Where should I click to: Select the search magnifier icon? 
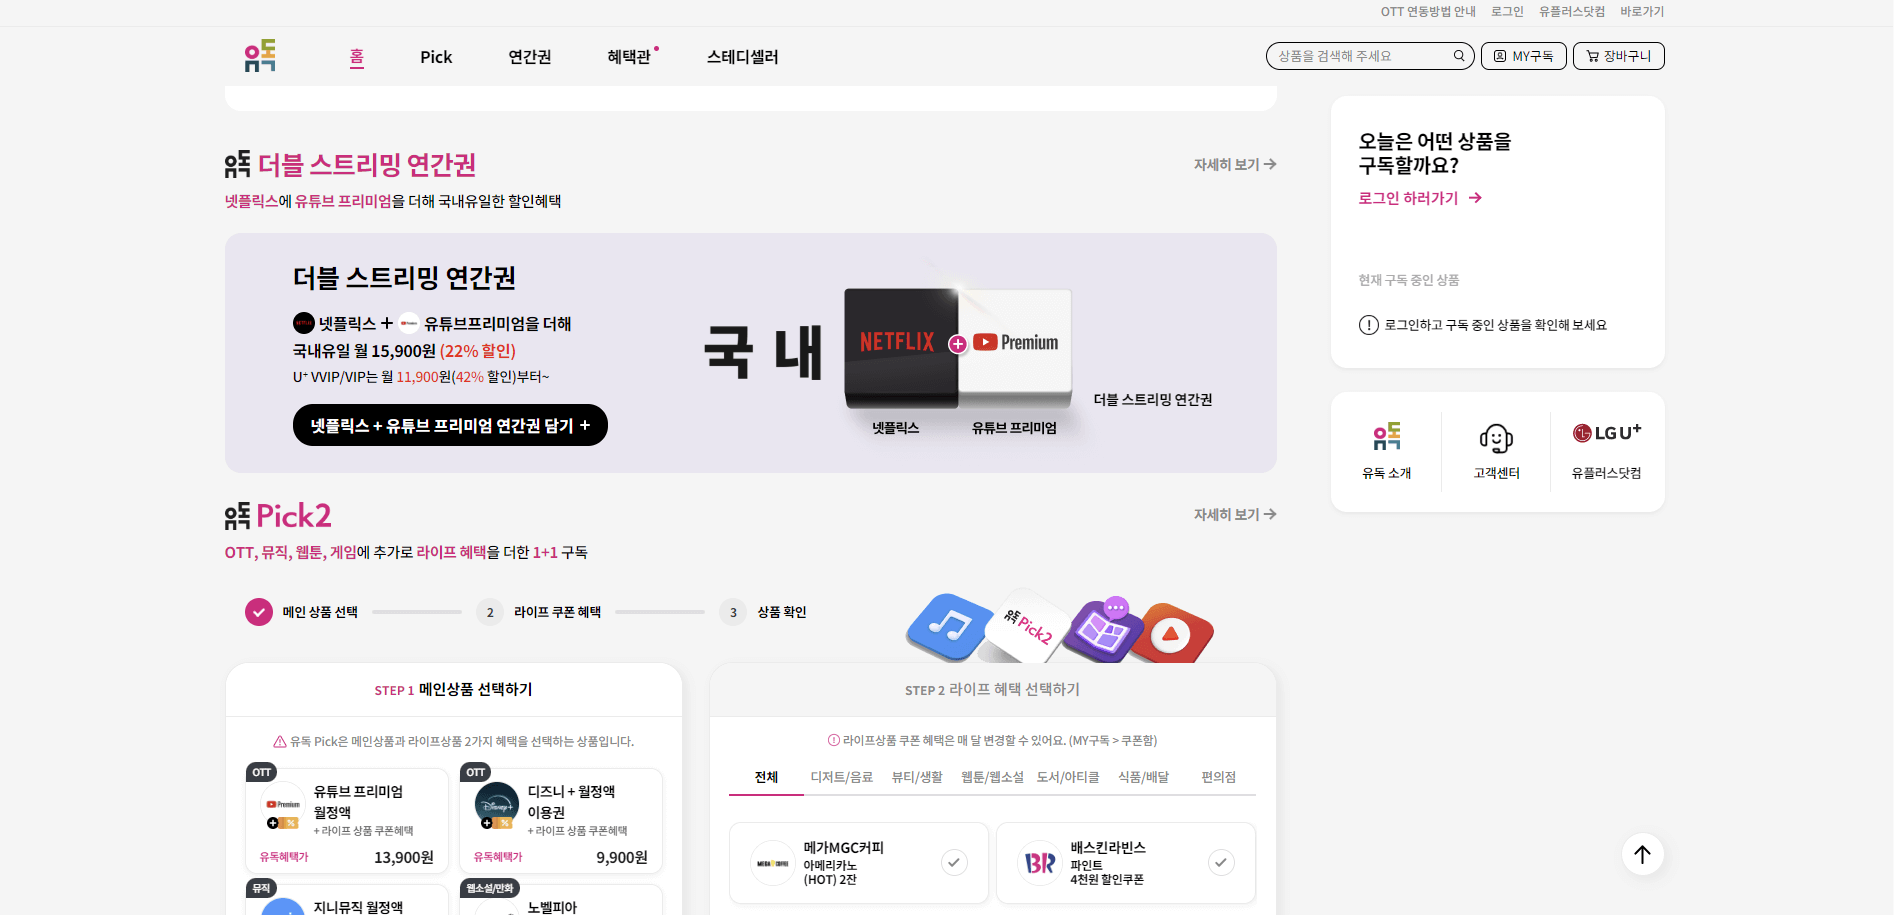(1458, 56)
